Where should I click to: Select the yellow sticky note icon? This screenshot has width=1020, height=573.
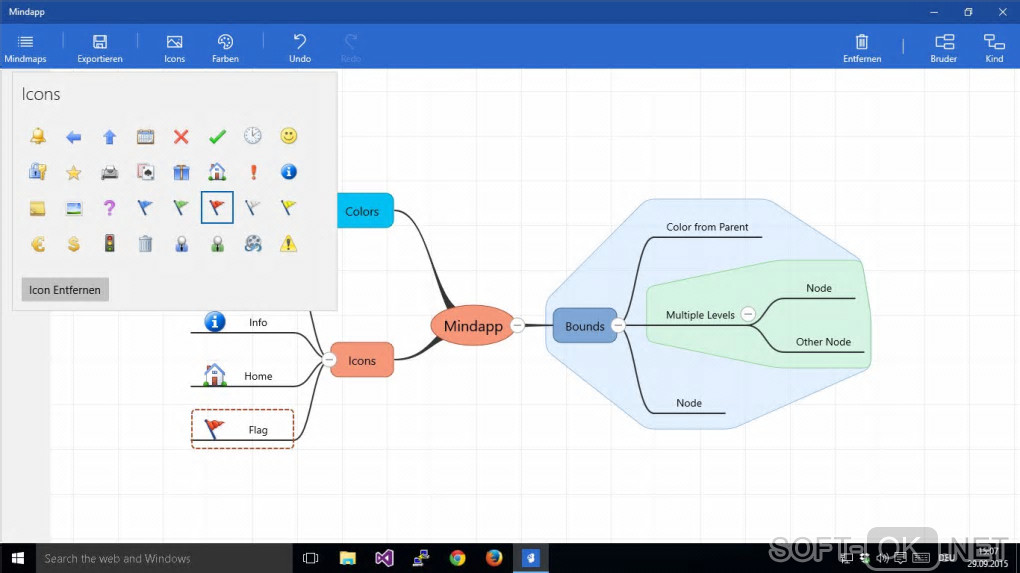[x=38, y=208]
